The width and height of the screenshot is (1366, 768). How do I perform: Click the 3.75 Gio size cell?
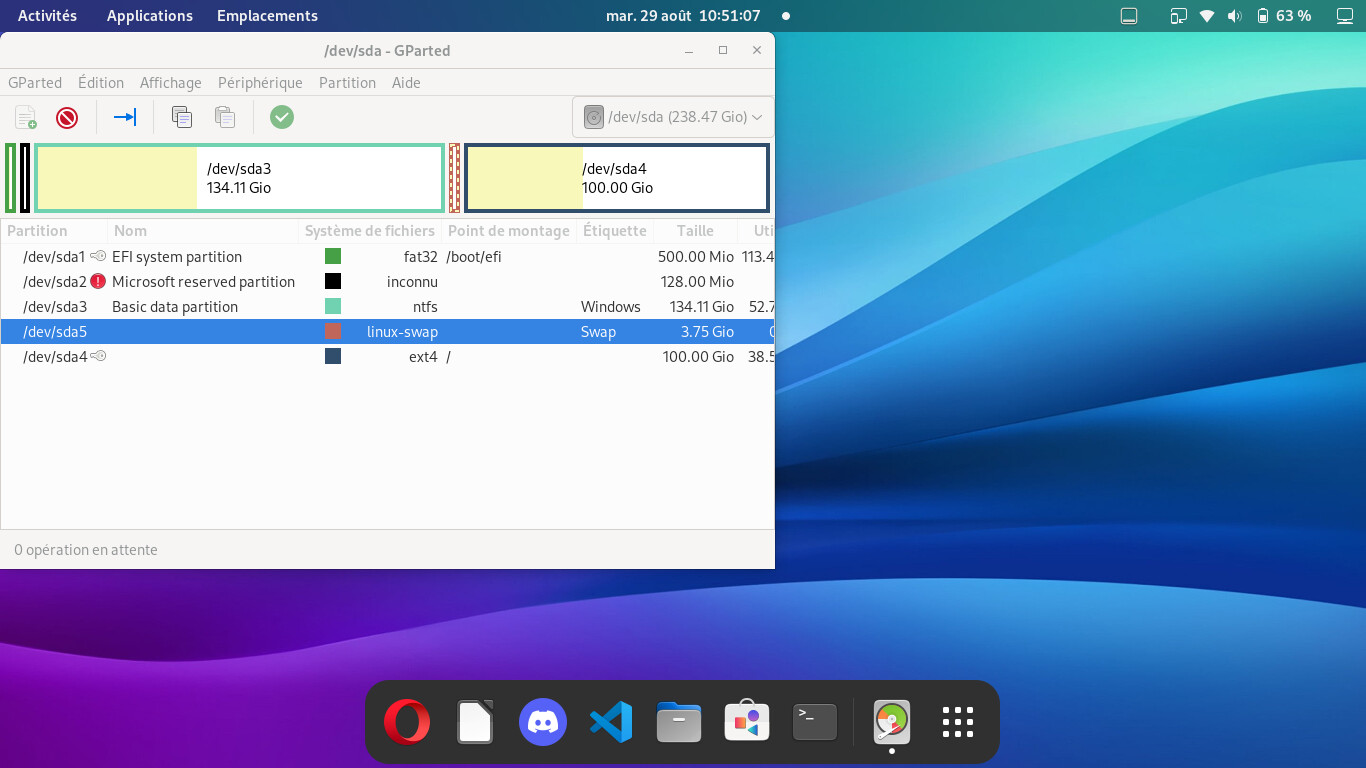point(707,332)
